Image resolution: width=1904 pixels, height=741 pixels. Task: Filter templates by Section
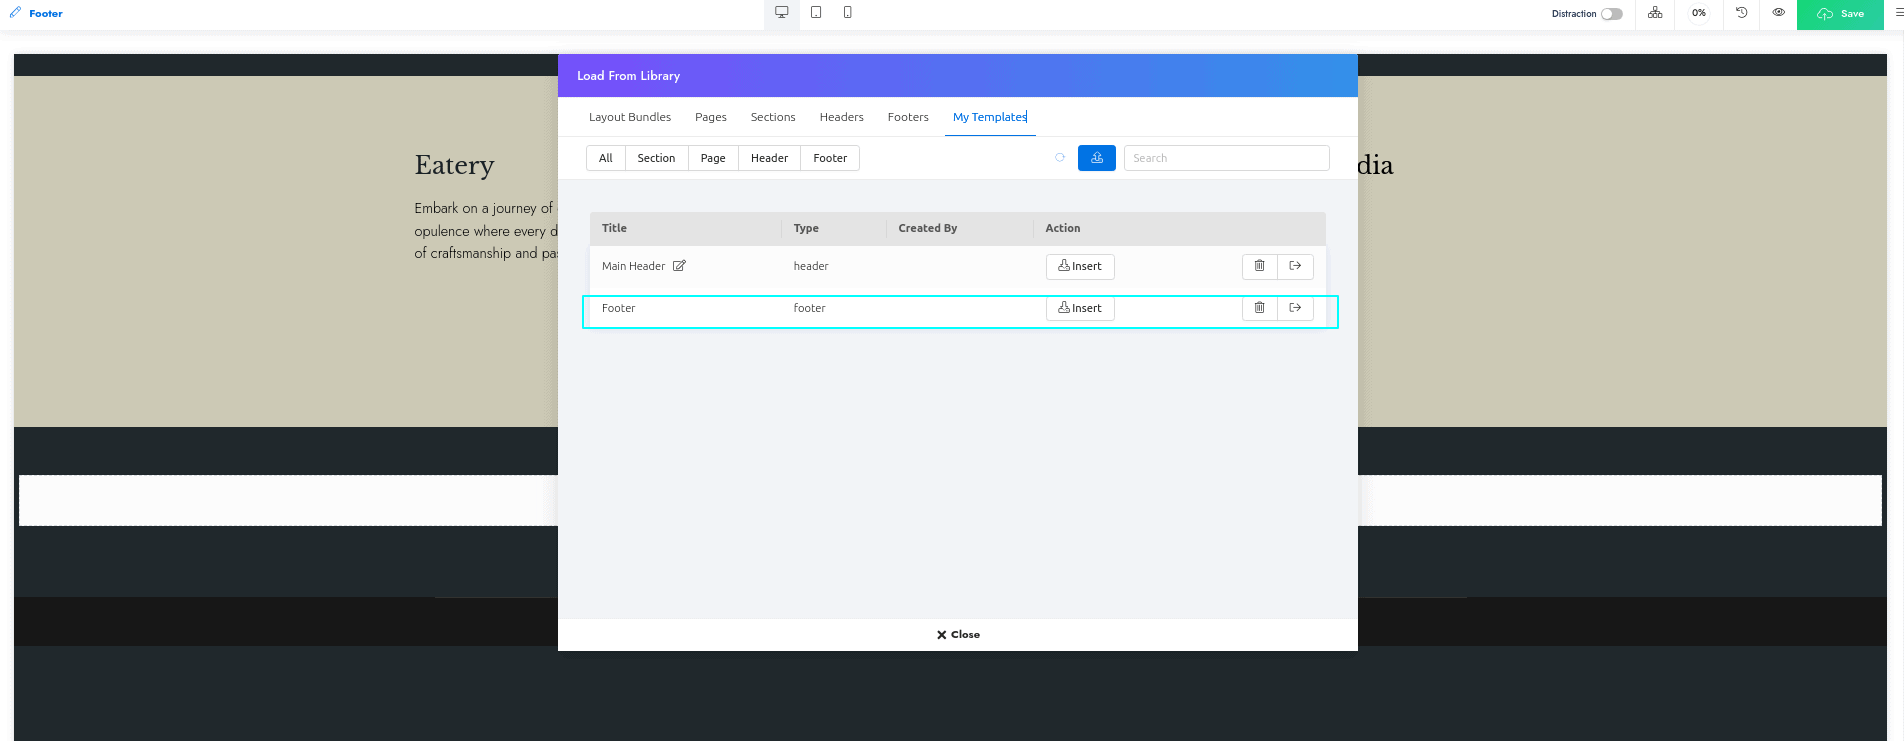656,158
